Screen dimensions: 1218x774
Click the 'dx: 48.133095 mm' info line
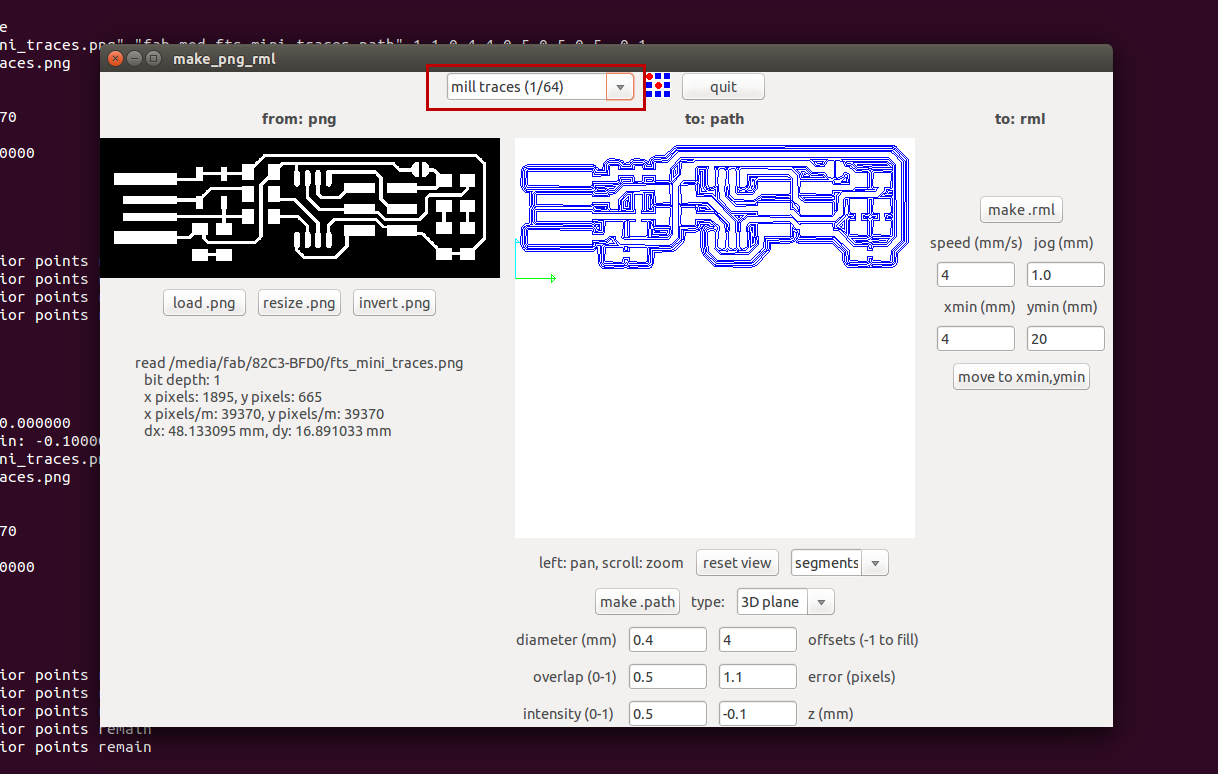pyautogui.click(x=268, y=432)
